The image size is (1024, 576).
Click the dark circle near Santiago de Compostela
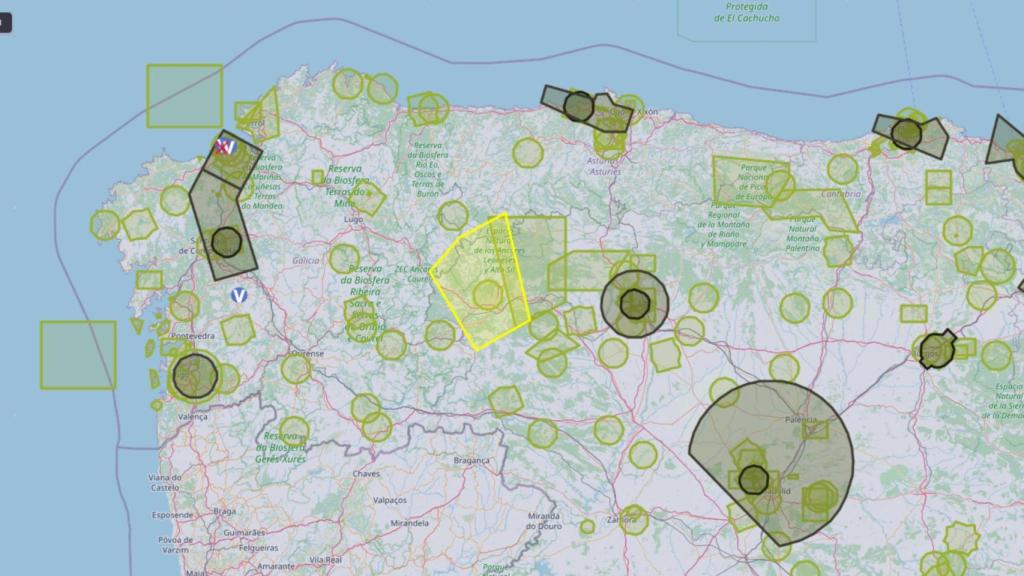(227, 242)
